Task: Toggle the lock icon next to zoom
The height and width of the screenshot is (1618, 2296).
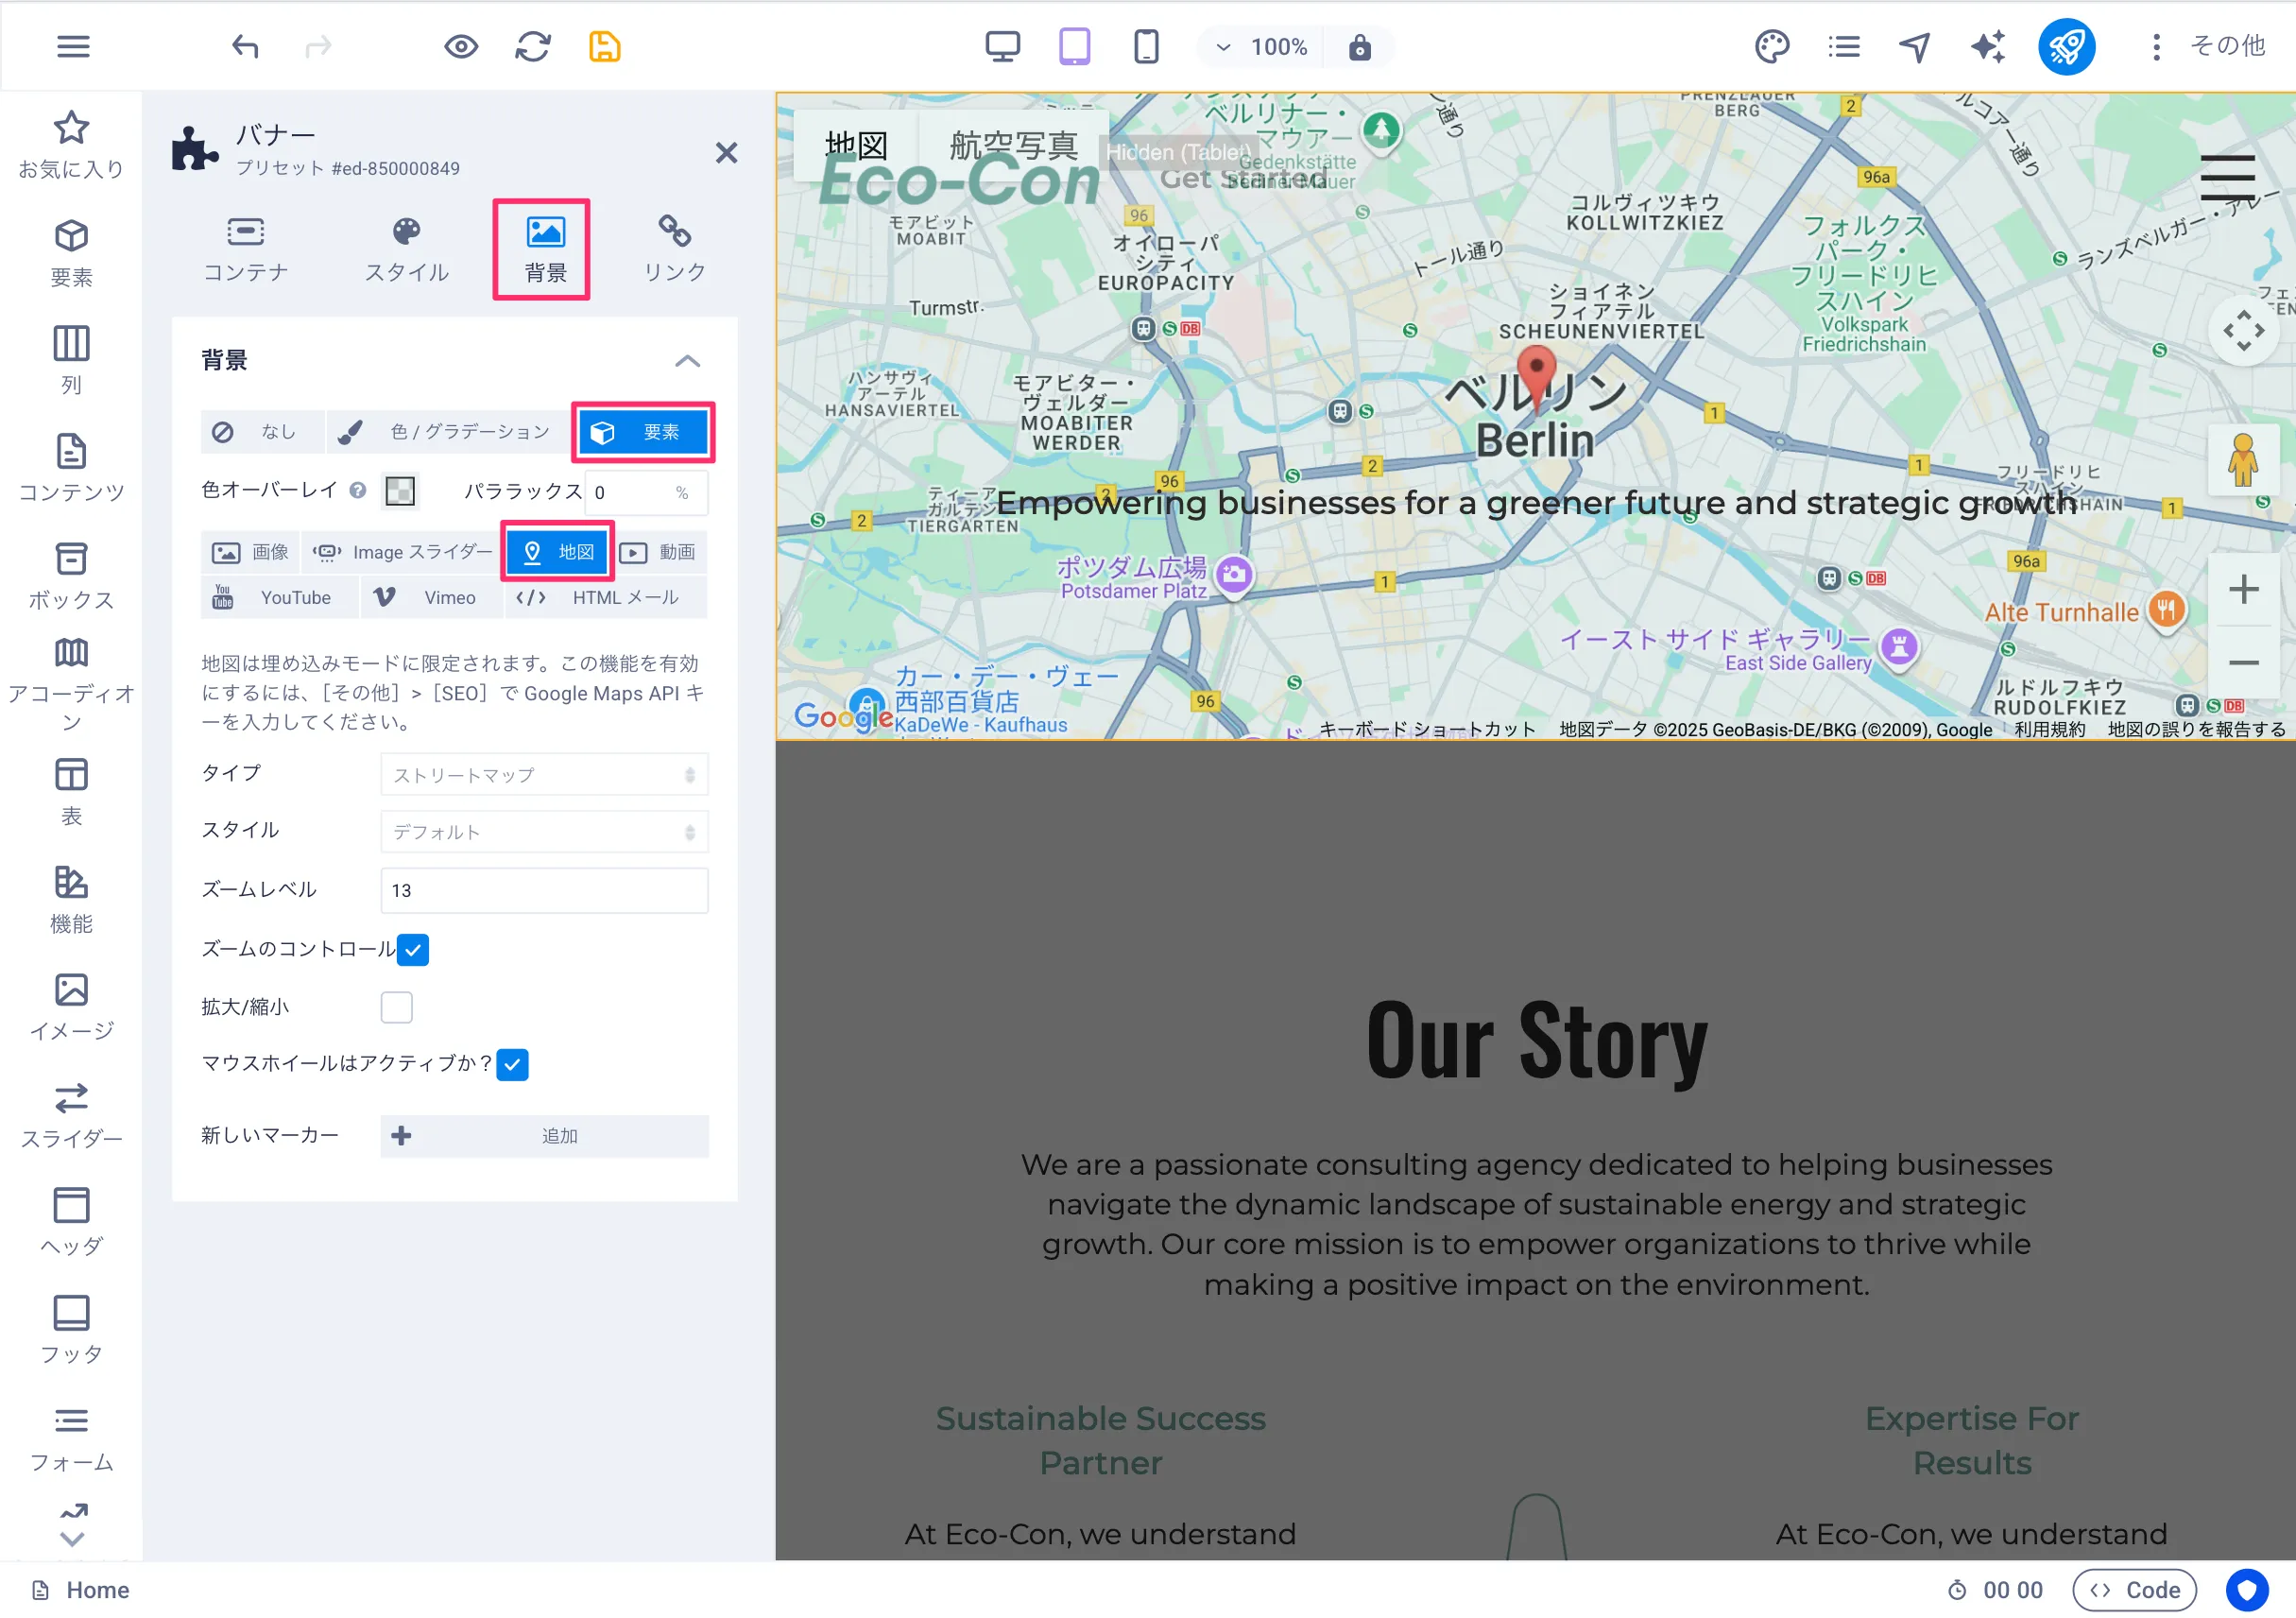Action: point(1360,47)
